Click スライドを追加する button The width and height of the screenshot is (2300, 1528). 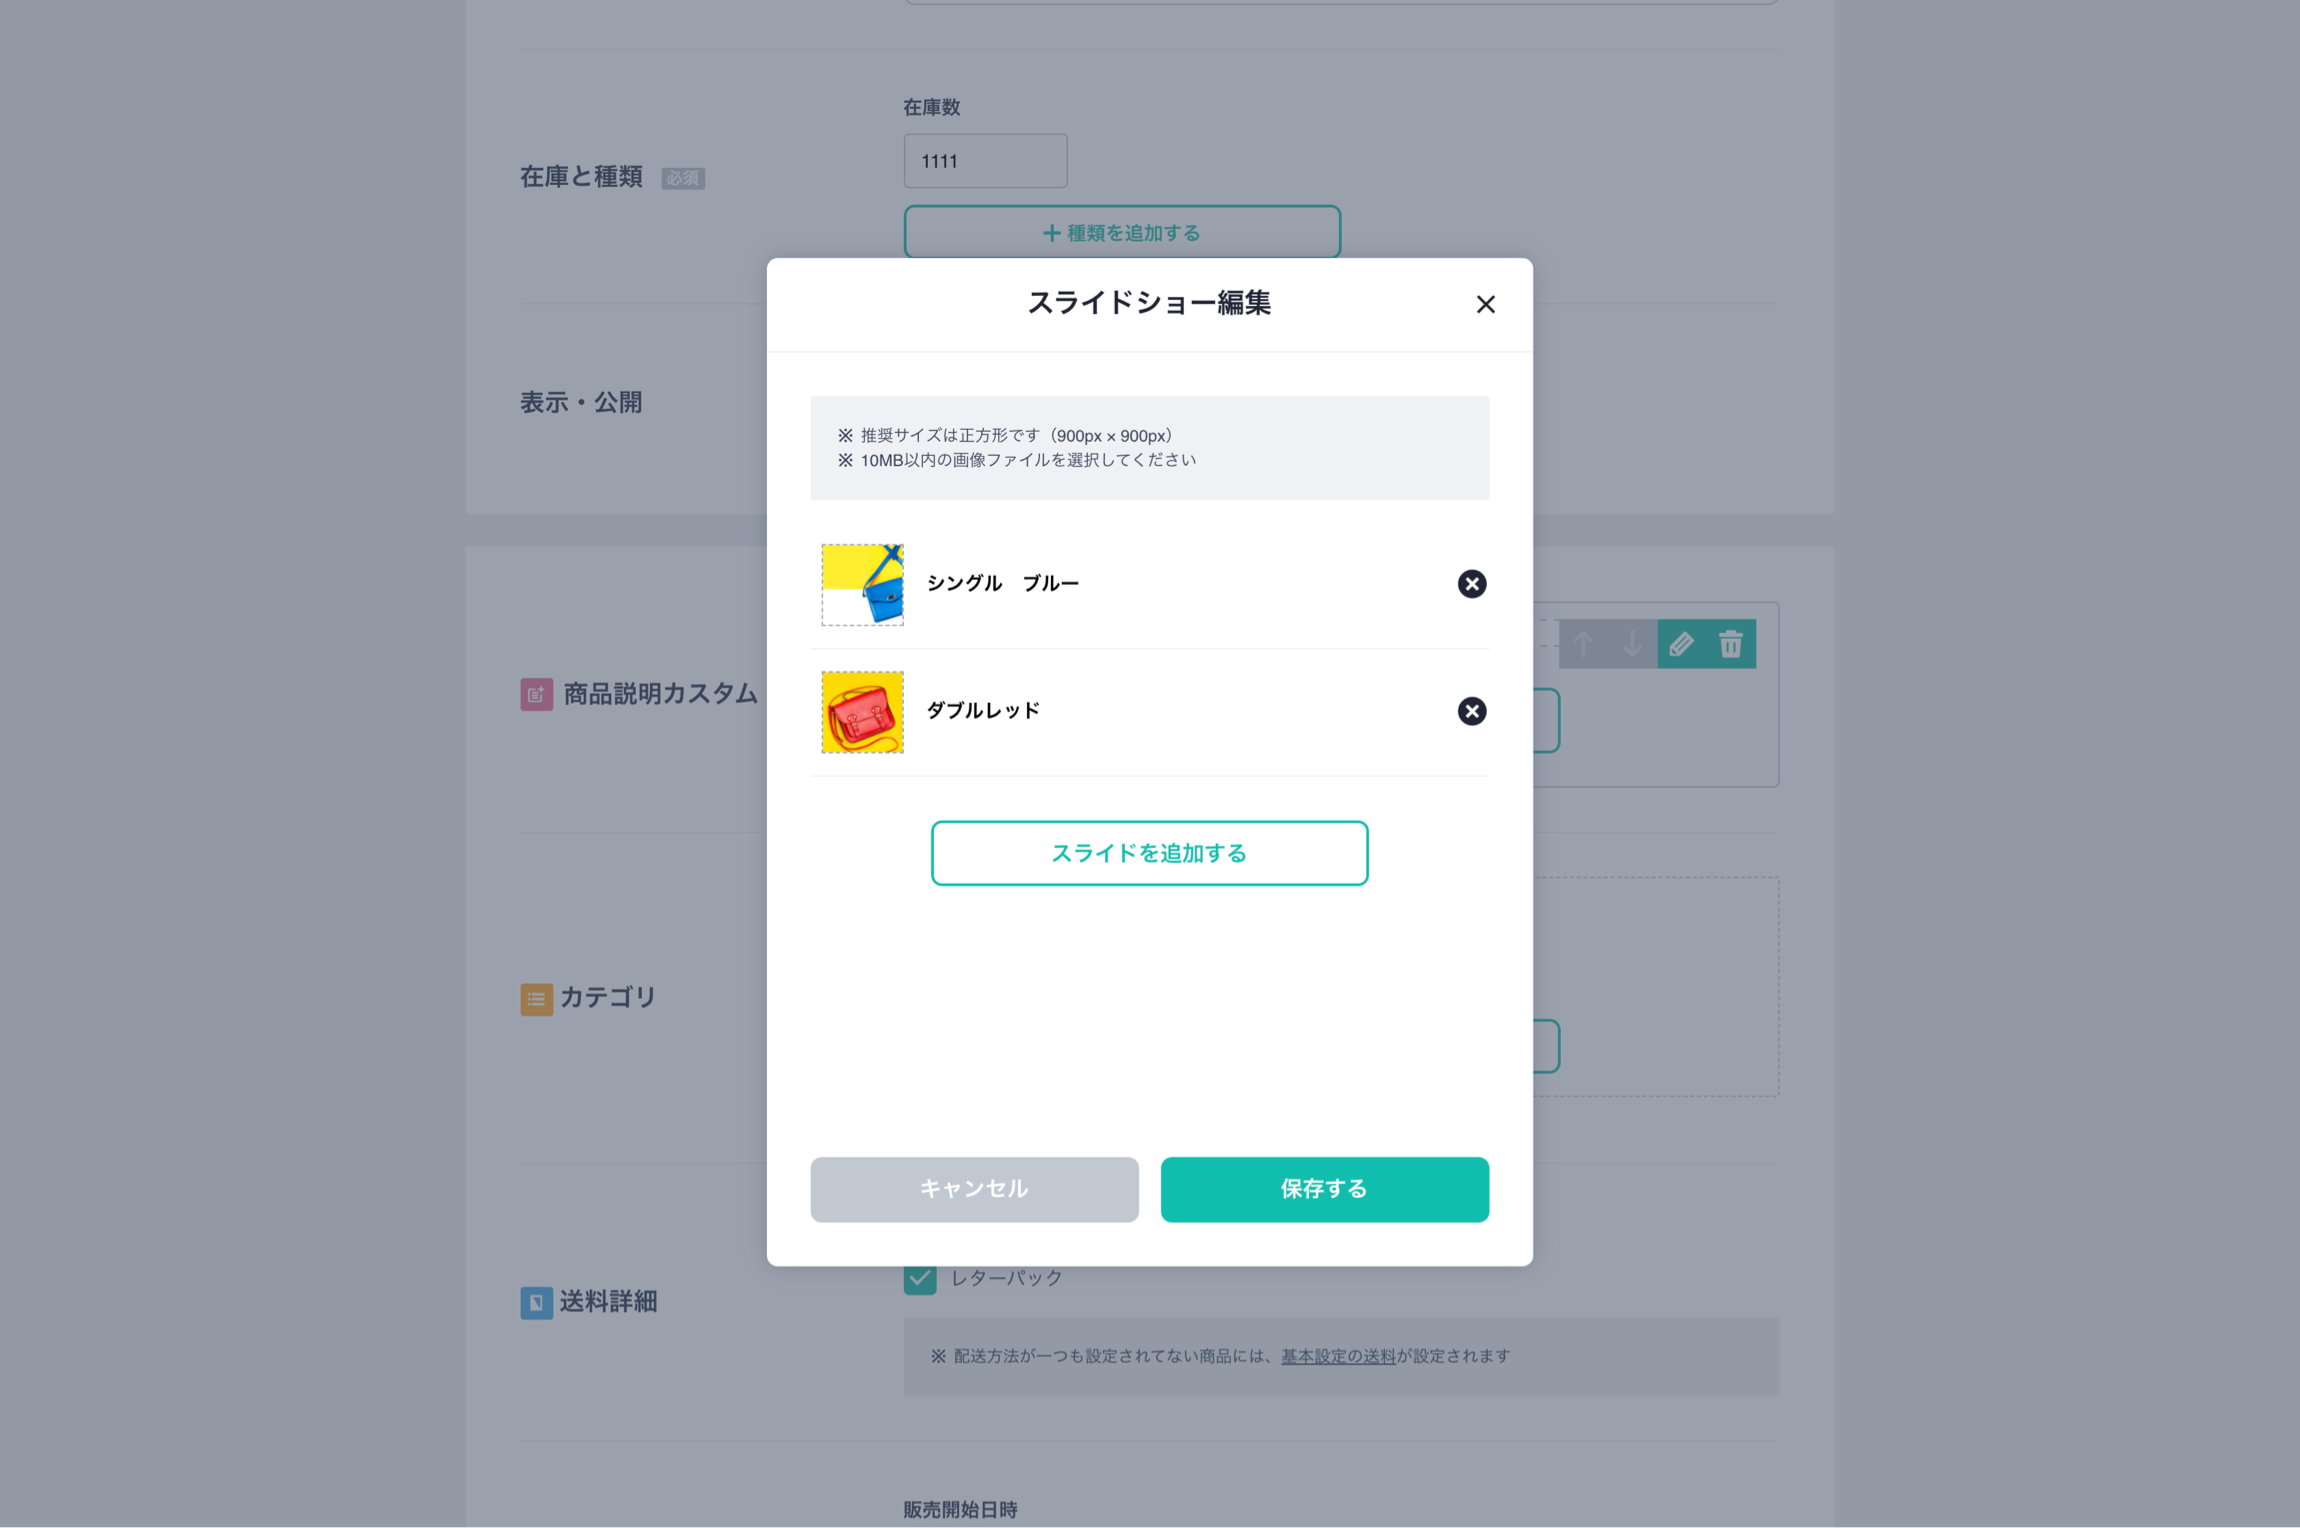pyautogui.click(x=1149, y=853)
